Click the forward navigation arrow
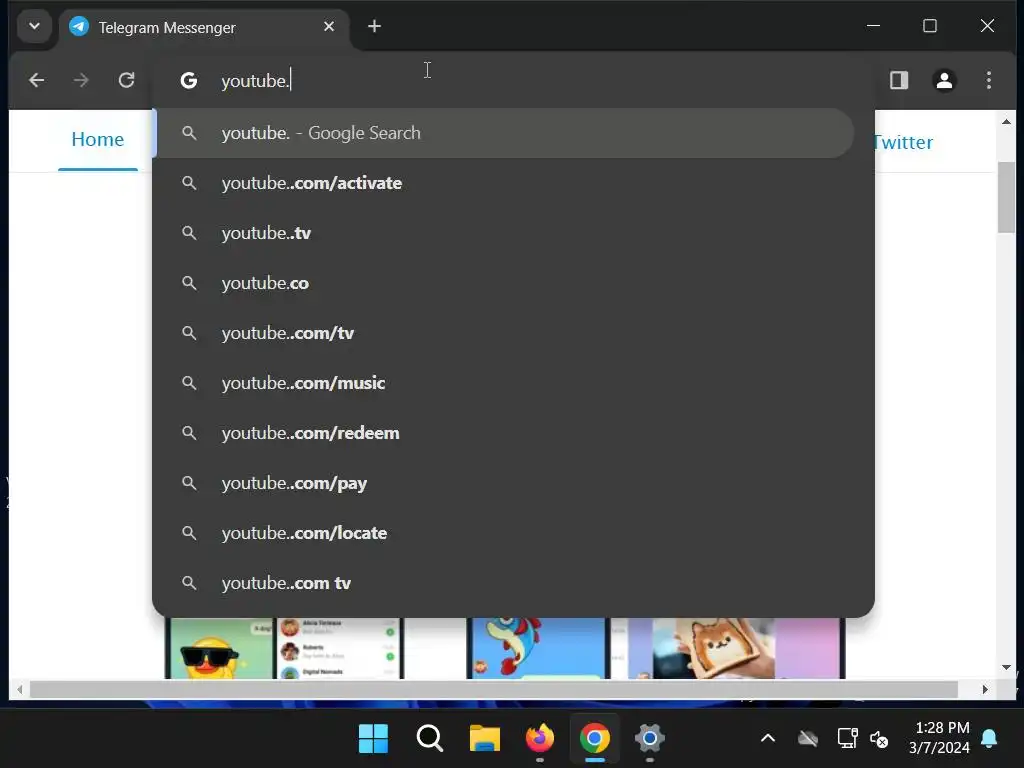The height and width of the screenshot is (768, 1024). [81, 80]
